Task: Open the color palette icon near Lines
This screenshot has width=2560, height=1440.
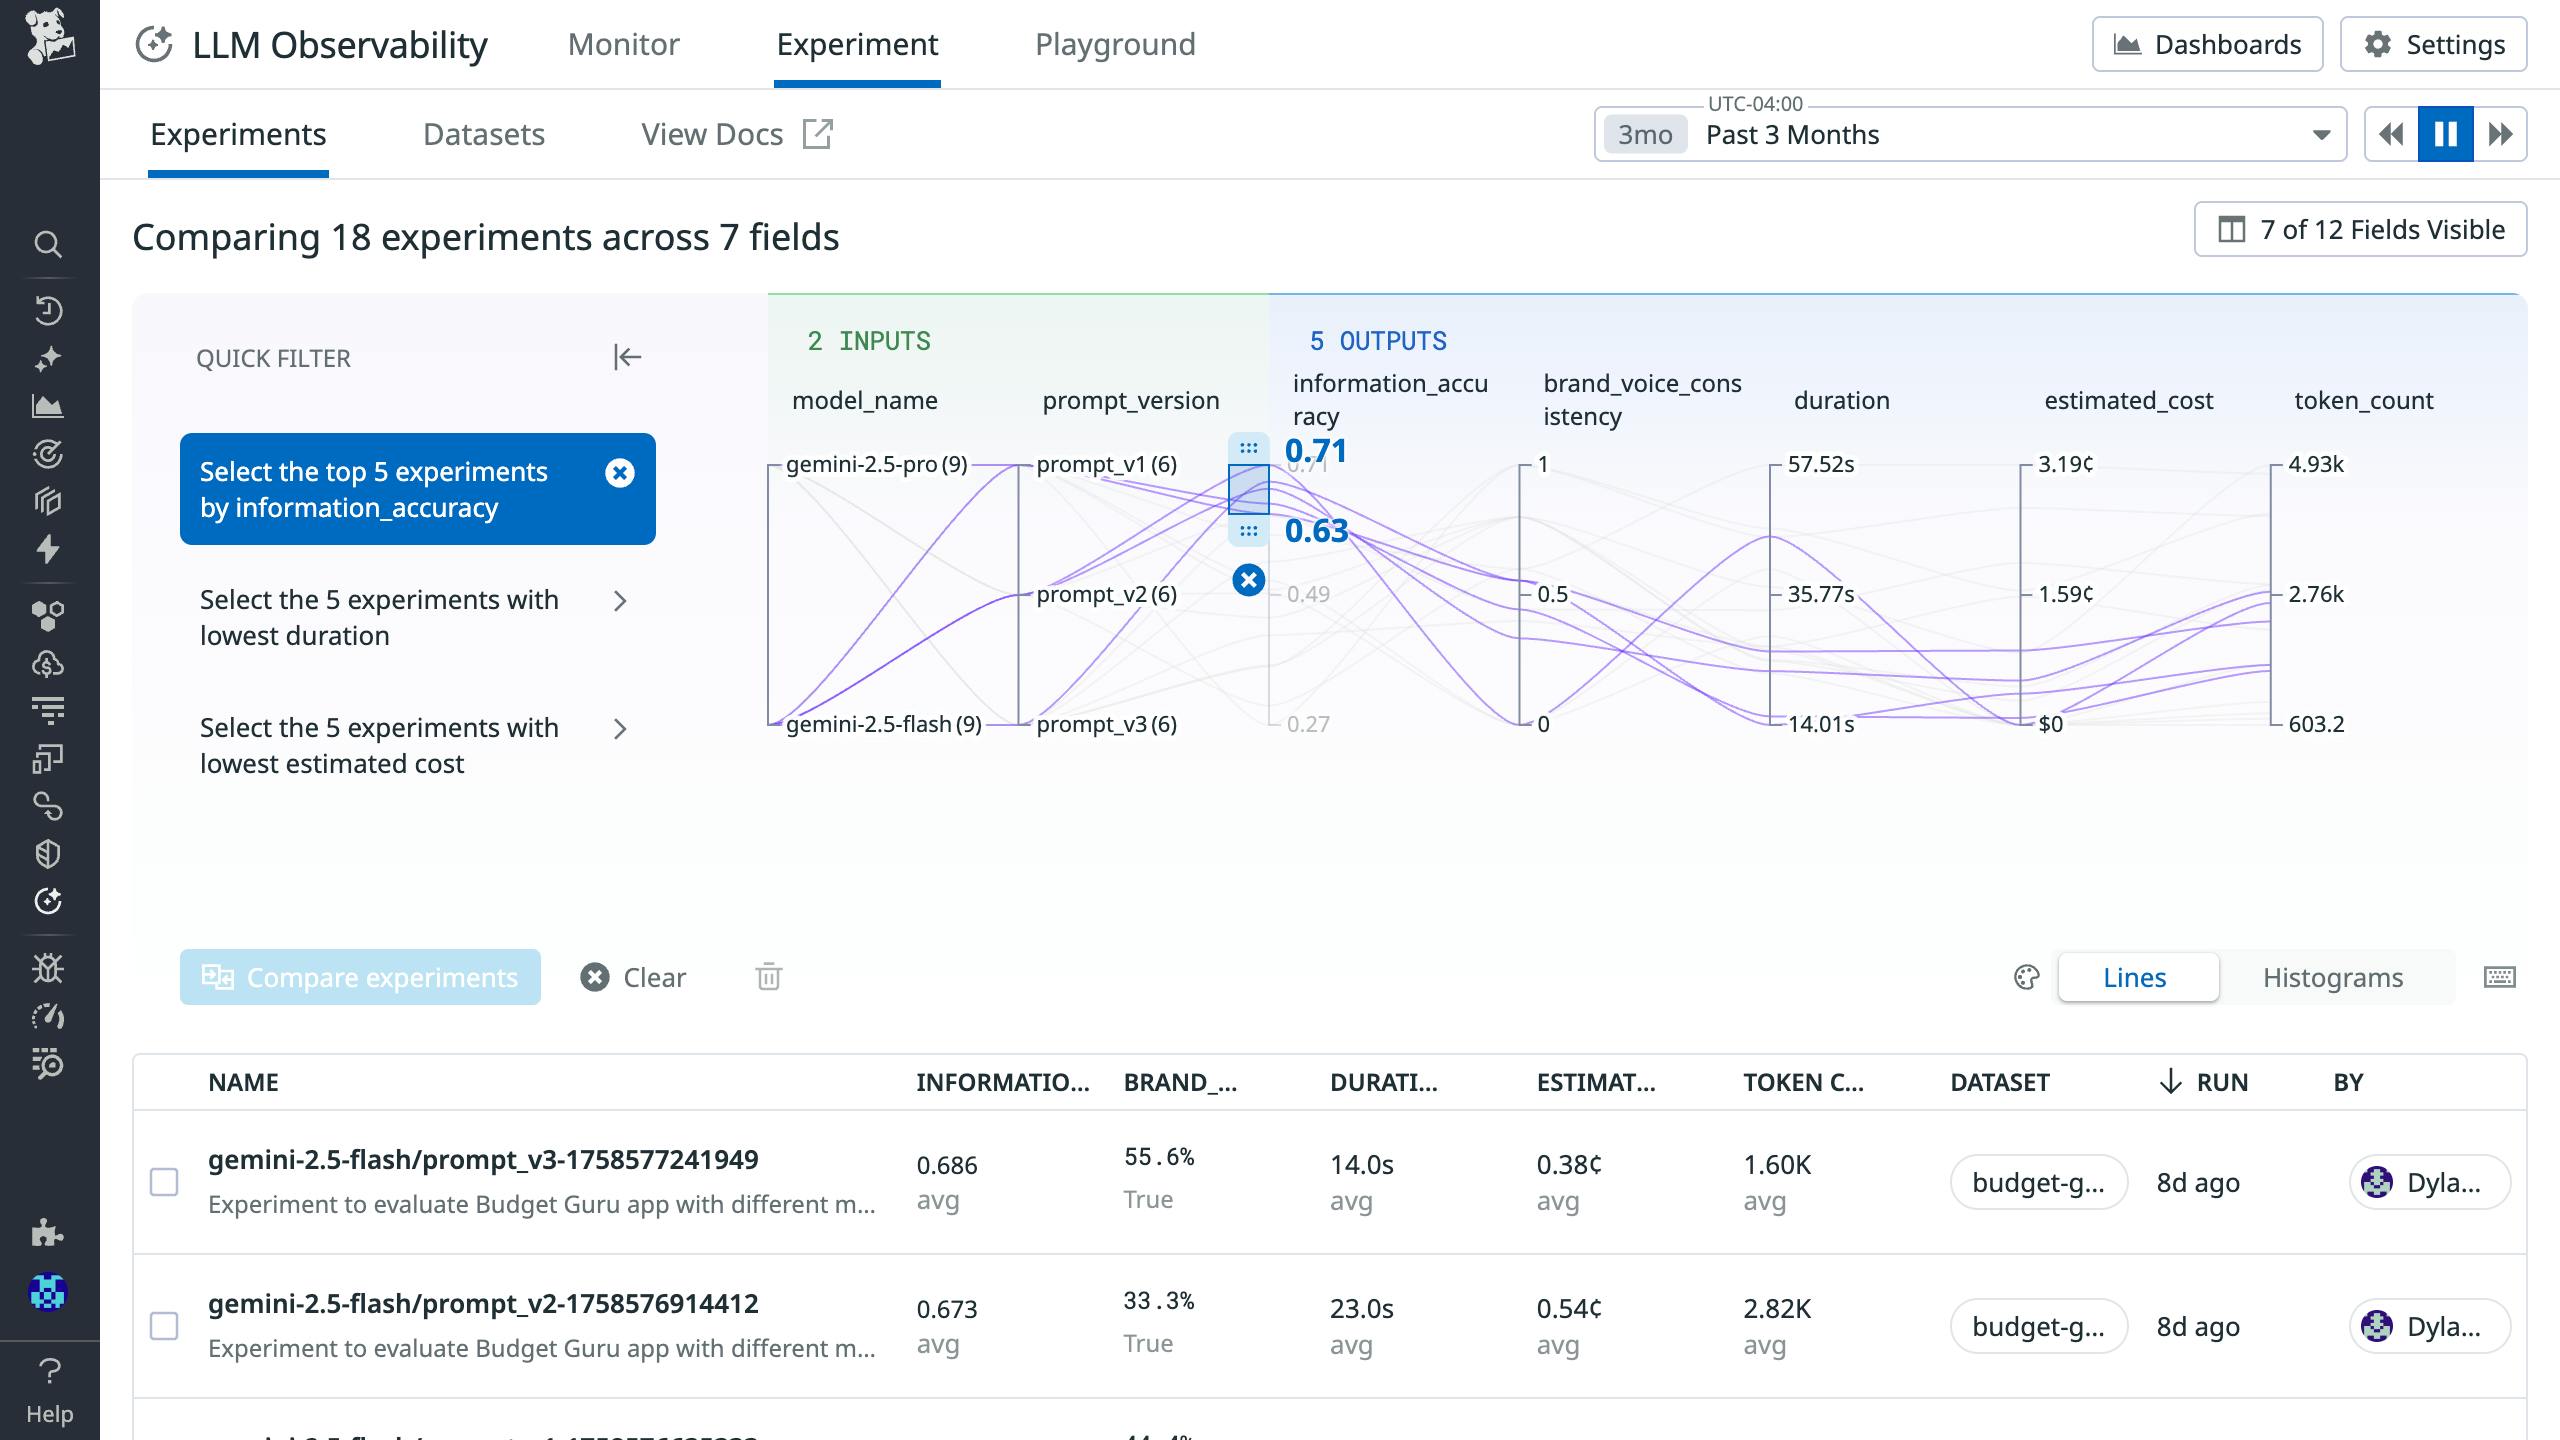Action: coord(2026,977)
